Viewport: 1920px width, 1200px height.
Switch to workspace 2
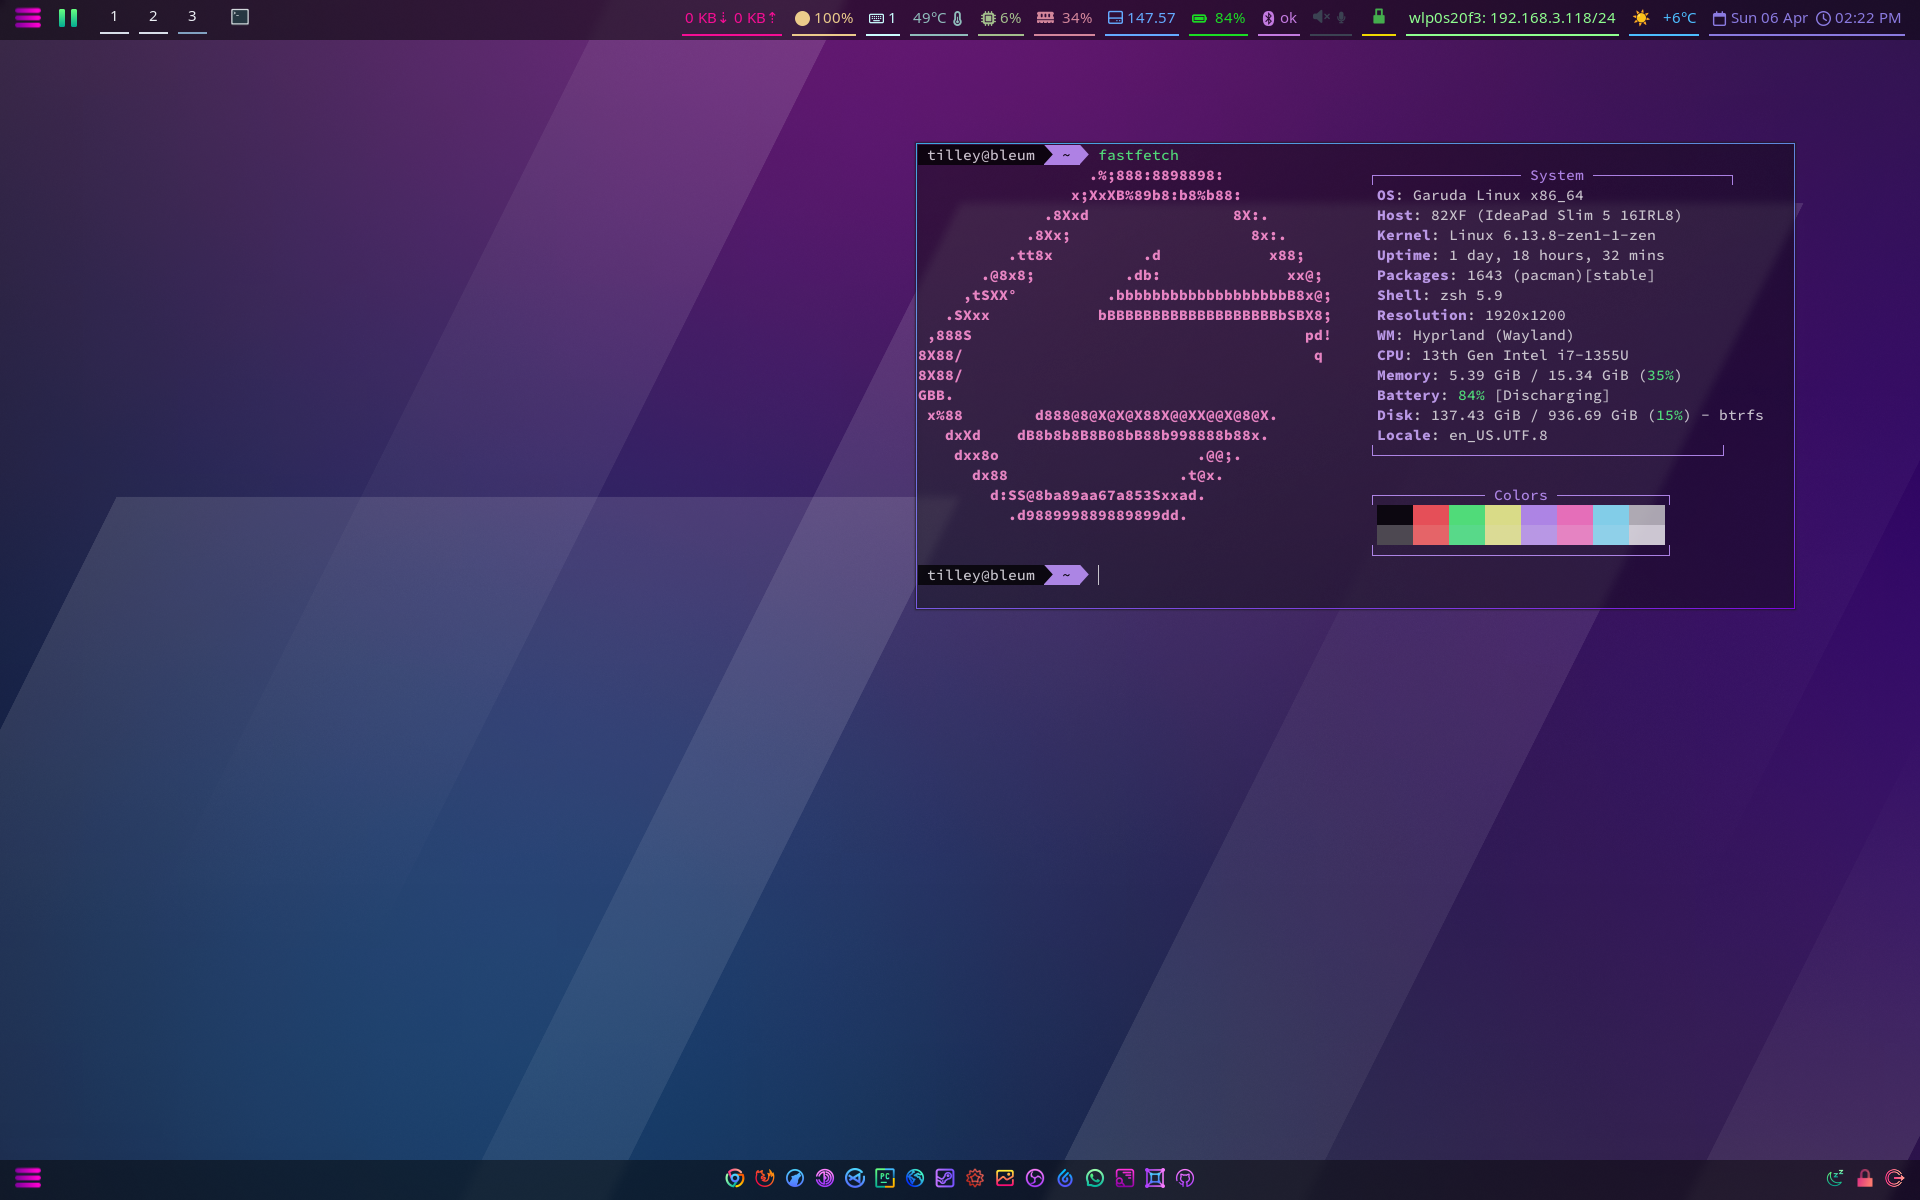(153, 17)
